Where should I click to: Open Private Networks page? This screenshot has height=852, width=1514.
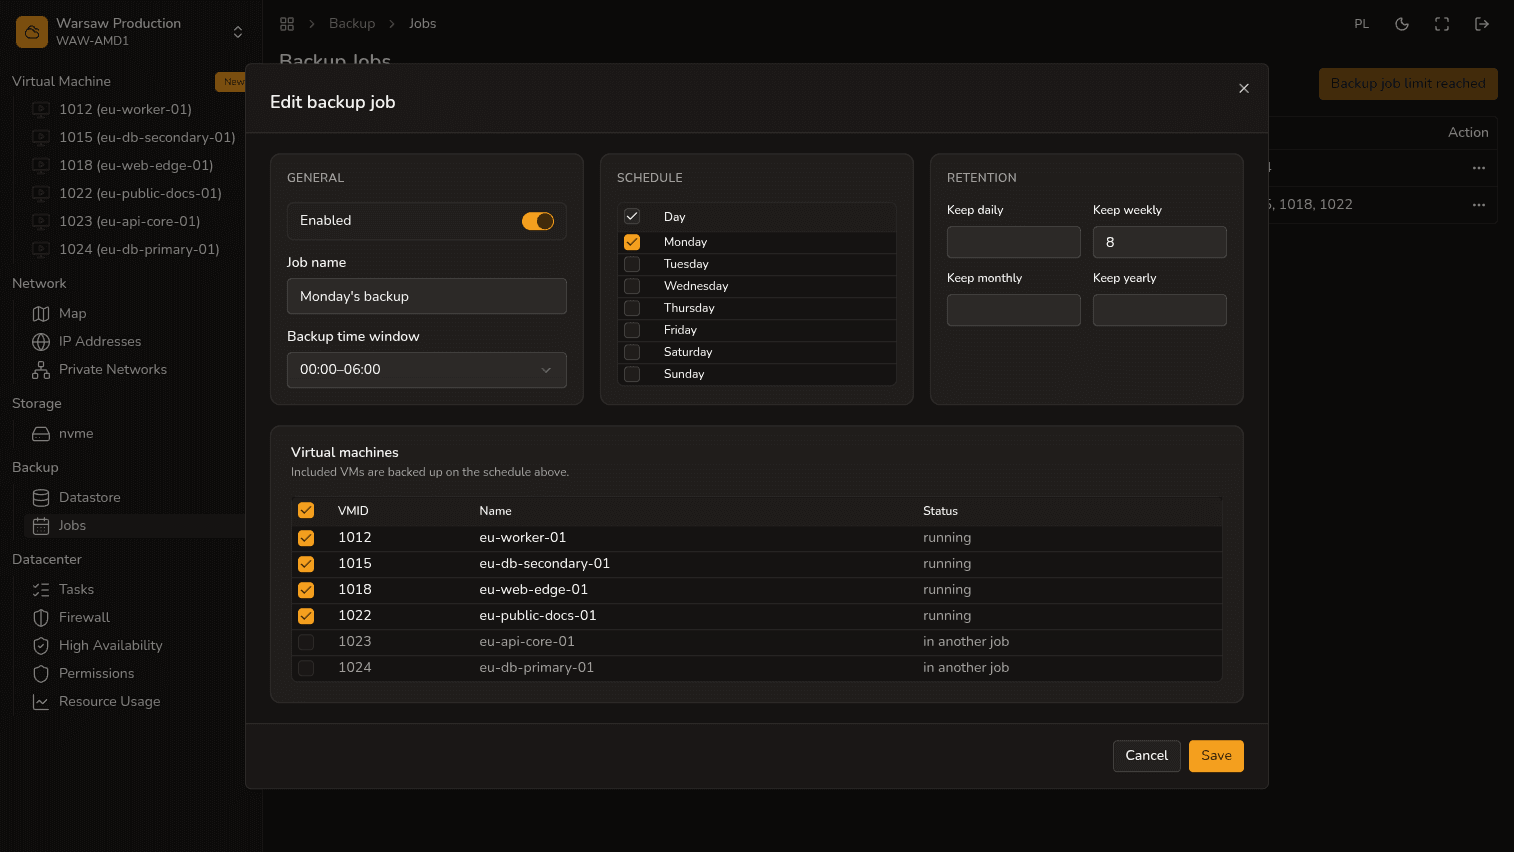[x=113, y=369]
